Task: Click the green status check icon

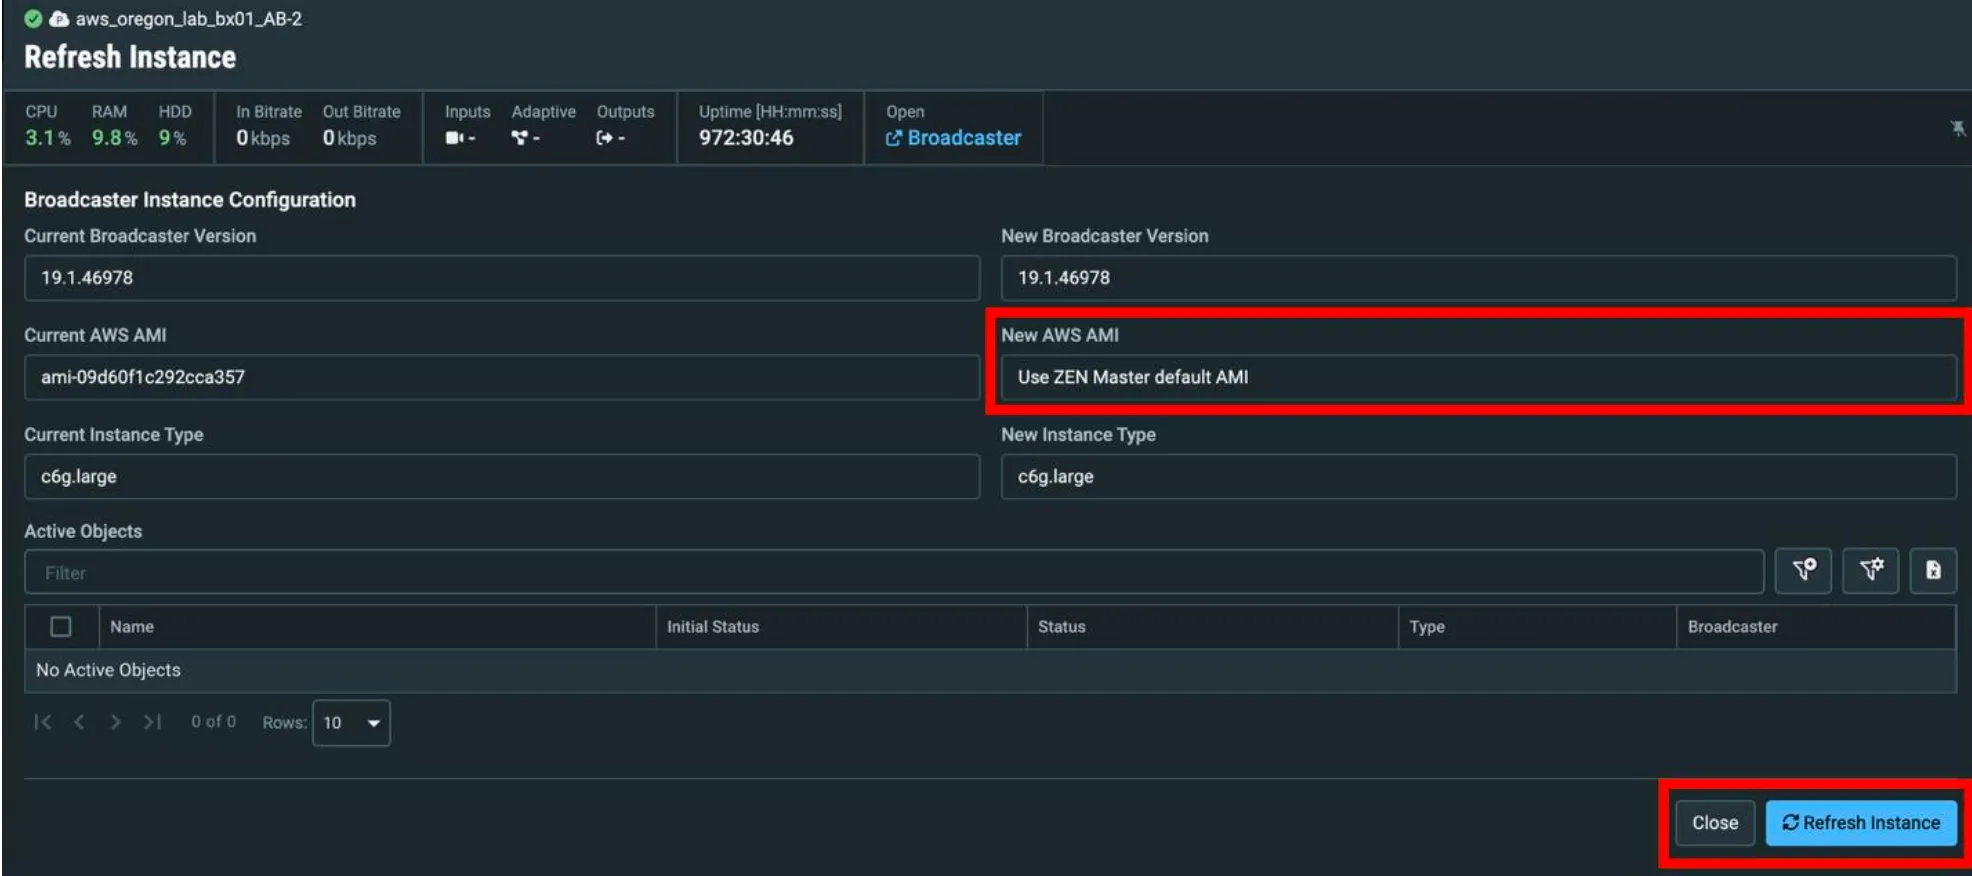Action: click(x=33, y=19)
